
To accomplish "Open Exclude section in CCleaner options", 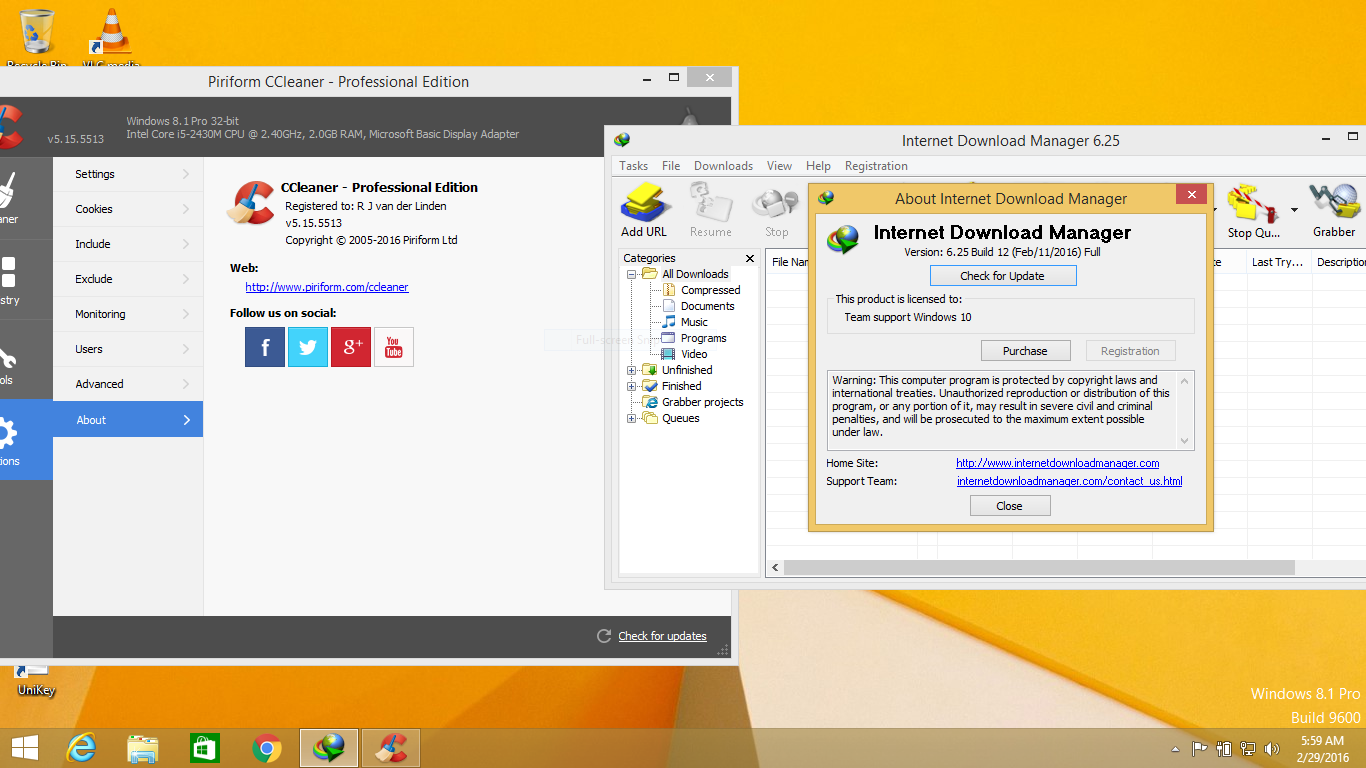I will tap(128, 279).
